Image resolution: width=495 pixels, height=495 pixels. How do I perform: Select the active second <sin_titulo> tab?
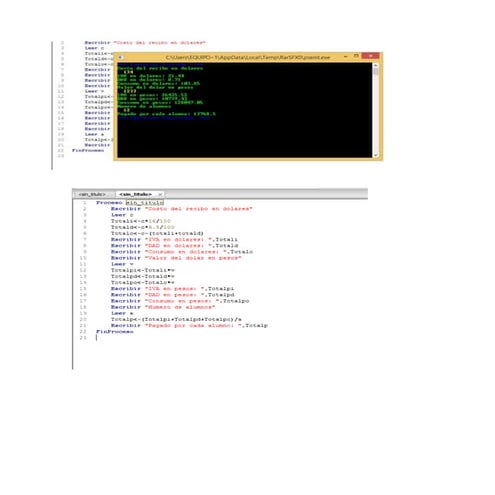pos(135,194)
